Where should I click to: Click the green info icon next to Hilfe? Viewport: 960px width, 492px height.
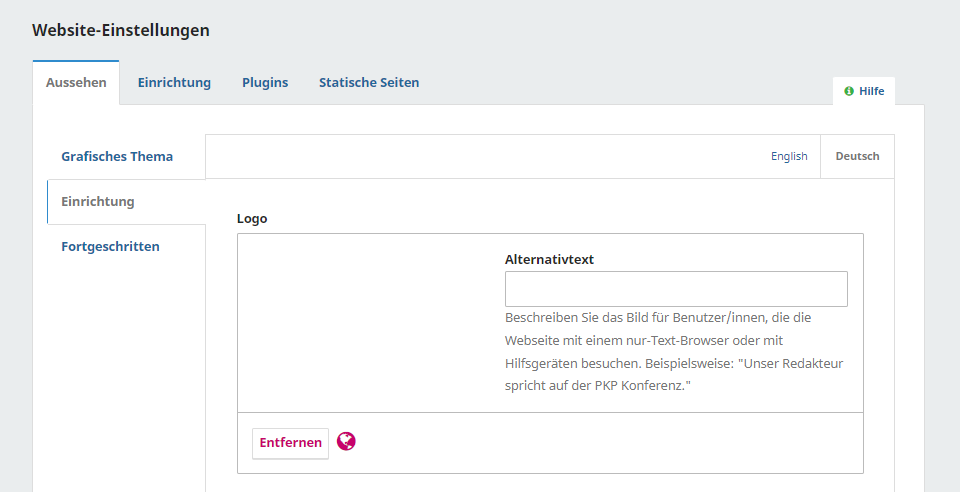[849, 91]
